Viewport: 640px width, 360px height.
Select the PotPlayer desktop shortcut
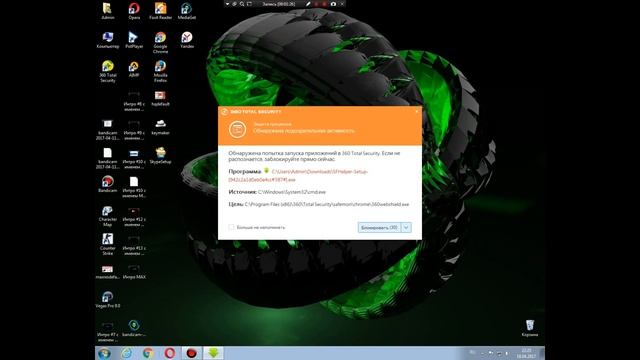tap(134, 40)
